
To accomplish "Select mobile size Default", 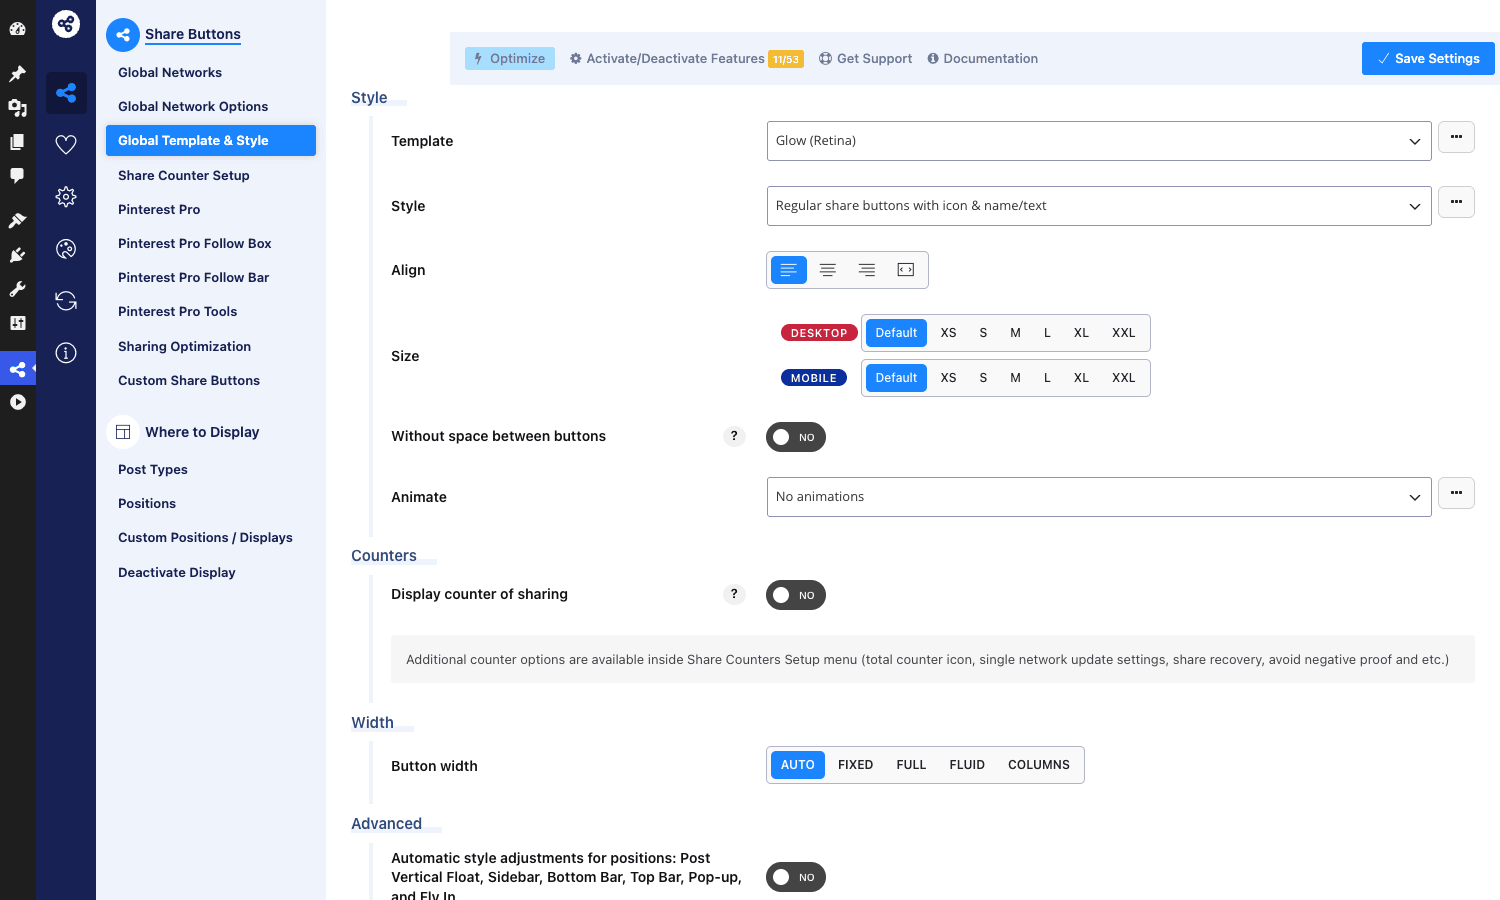I will point(896,378).
